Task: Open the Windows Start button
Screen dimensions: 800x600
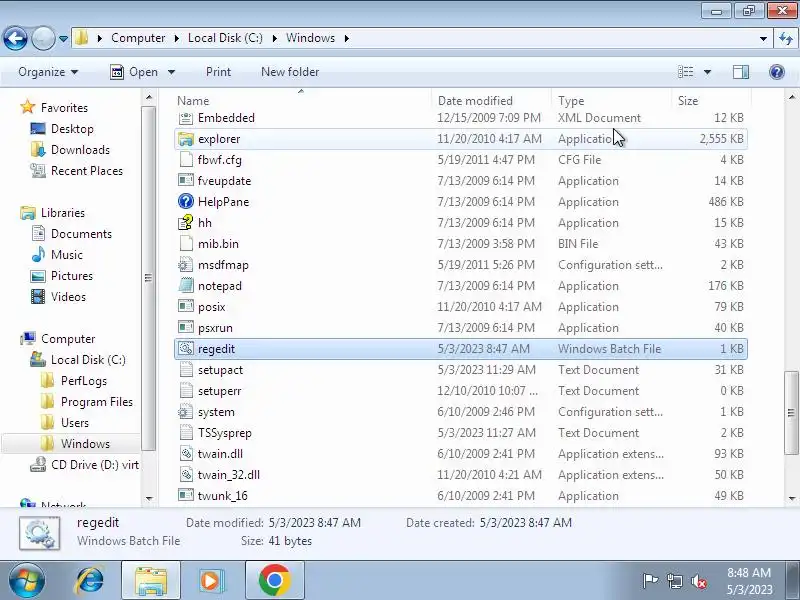Action: click(x=27, y=581)
